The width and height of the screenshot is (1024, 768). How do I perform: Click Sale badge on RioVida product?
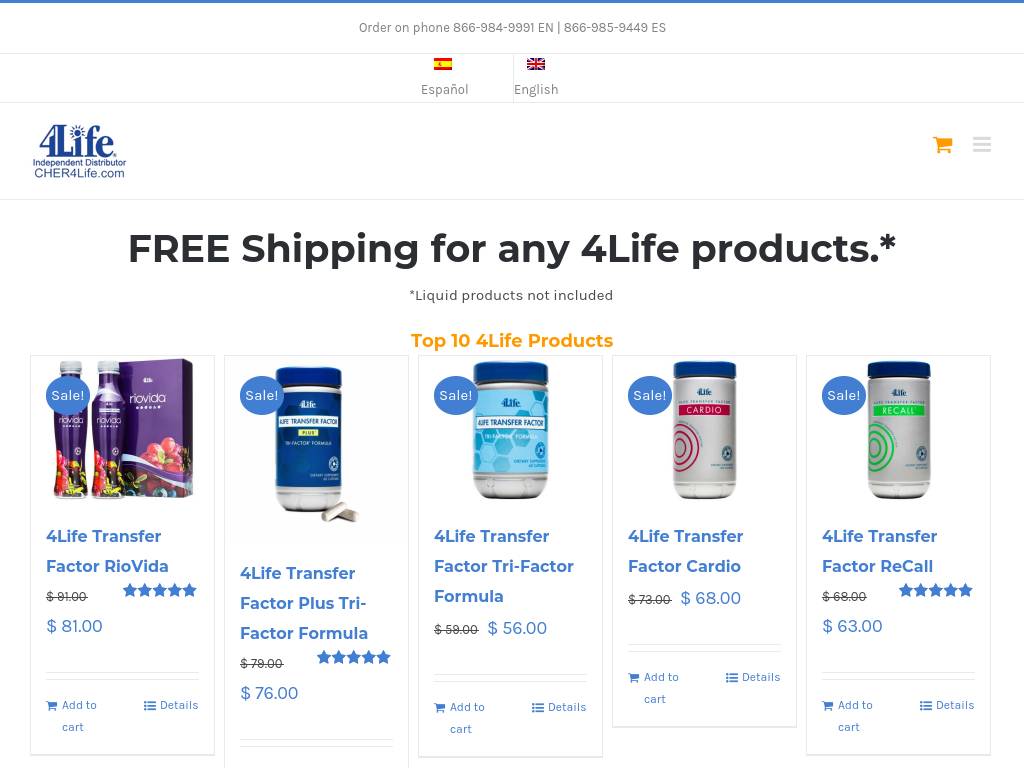tap(68, 395)
